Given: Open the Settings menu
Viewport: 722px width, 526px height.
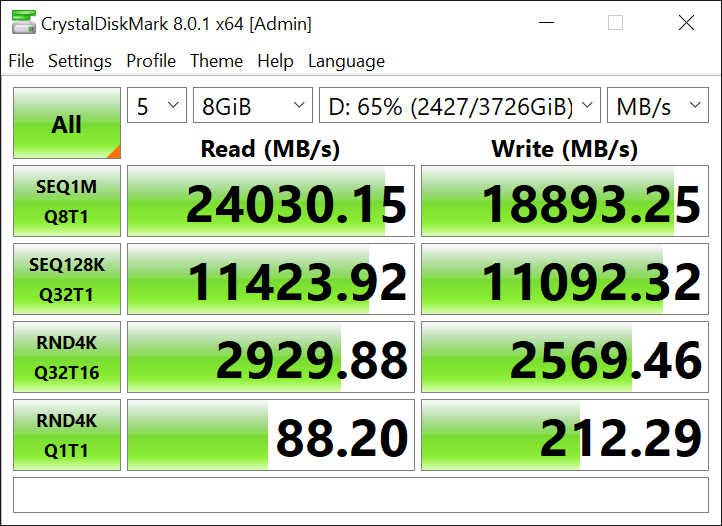Looking at the screenshot, I should click(80, 61).
